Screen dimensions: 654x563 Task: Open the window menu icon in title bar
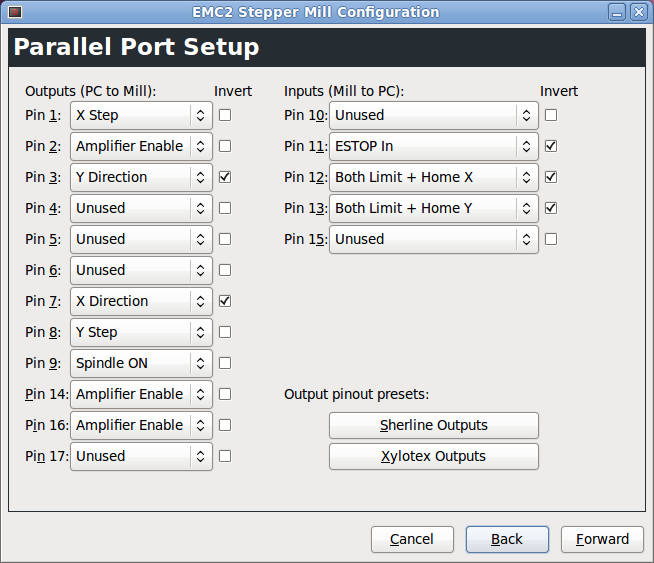click(x=15, y=12)
